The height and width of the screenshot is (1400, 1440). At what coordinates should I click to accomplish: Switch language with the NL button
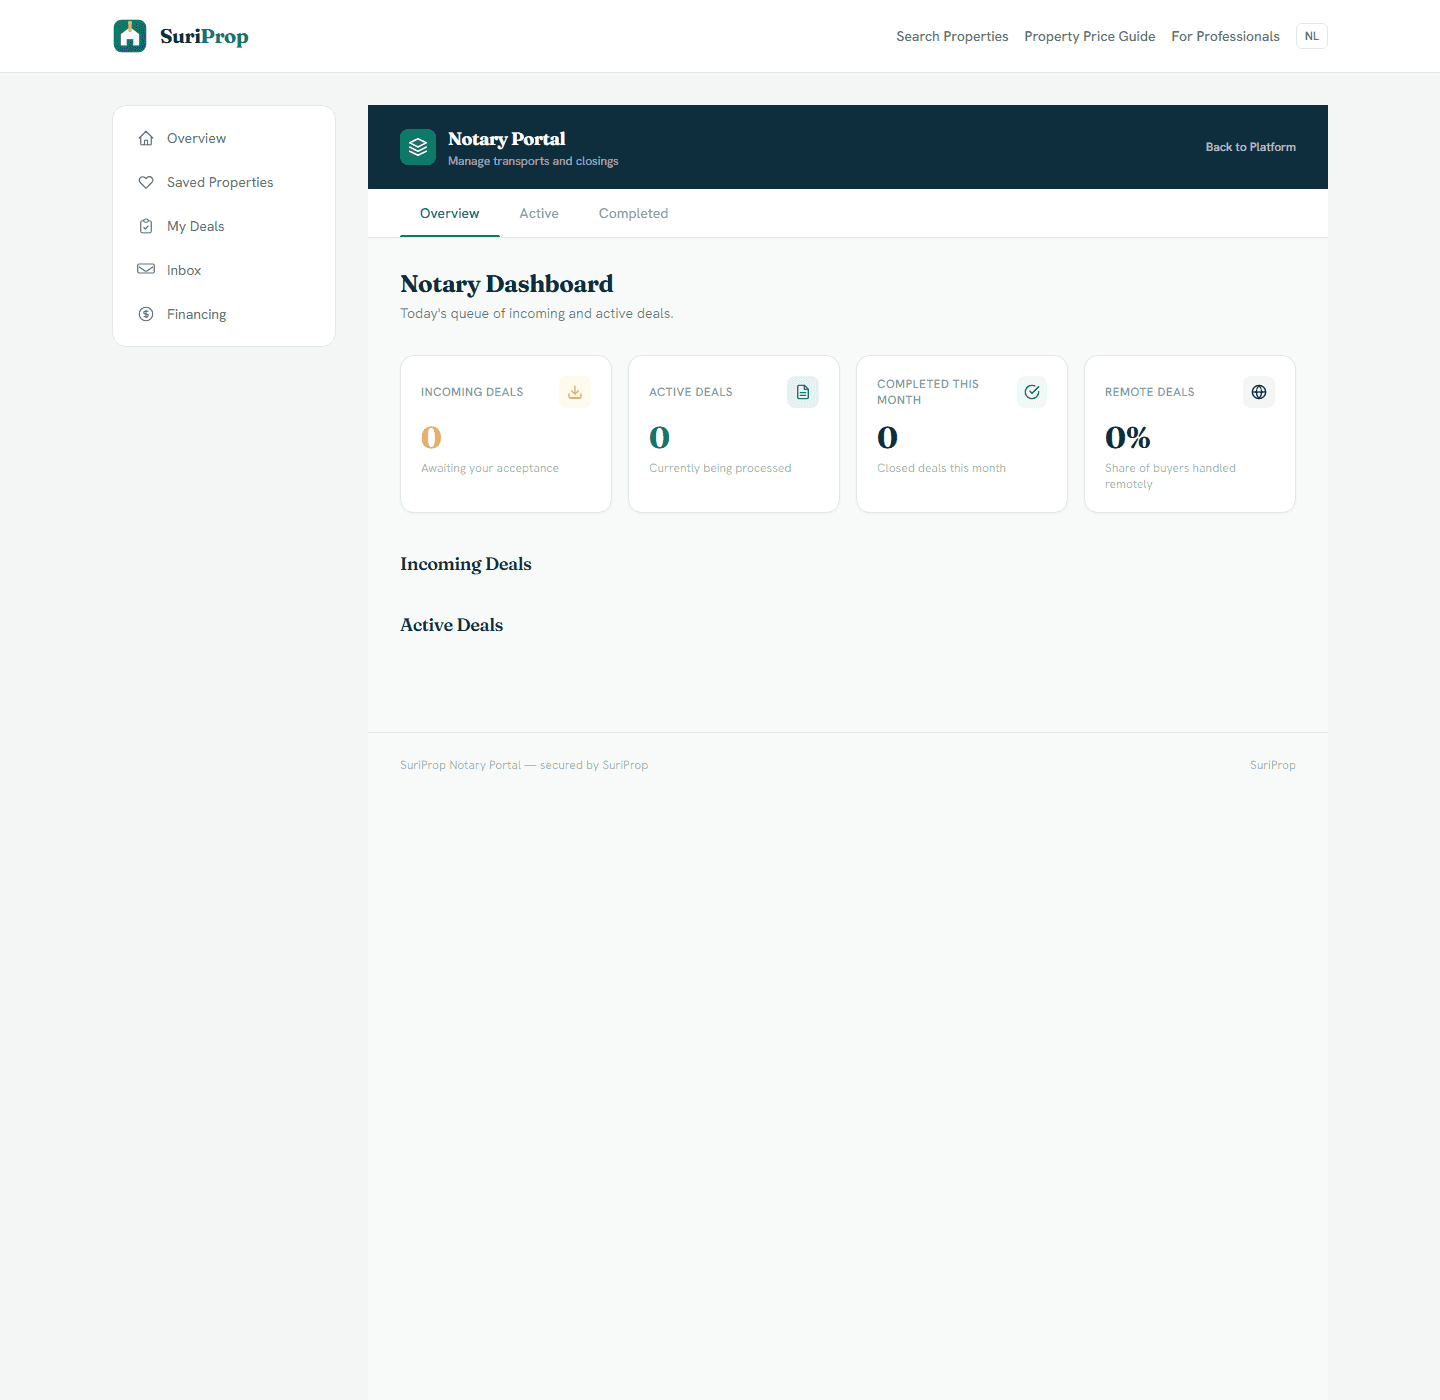[1312, 36]
